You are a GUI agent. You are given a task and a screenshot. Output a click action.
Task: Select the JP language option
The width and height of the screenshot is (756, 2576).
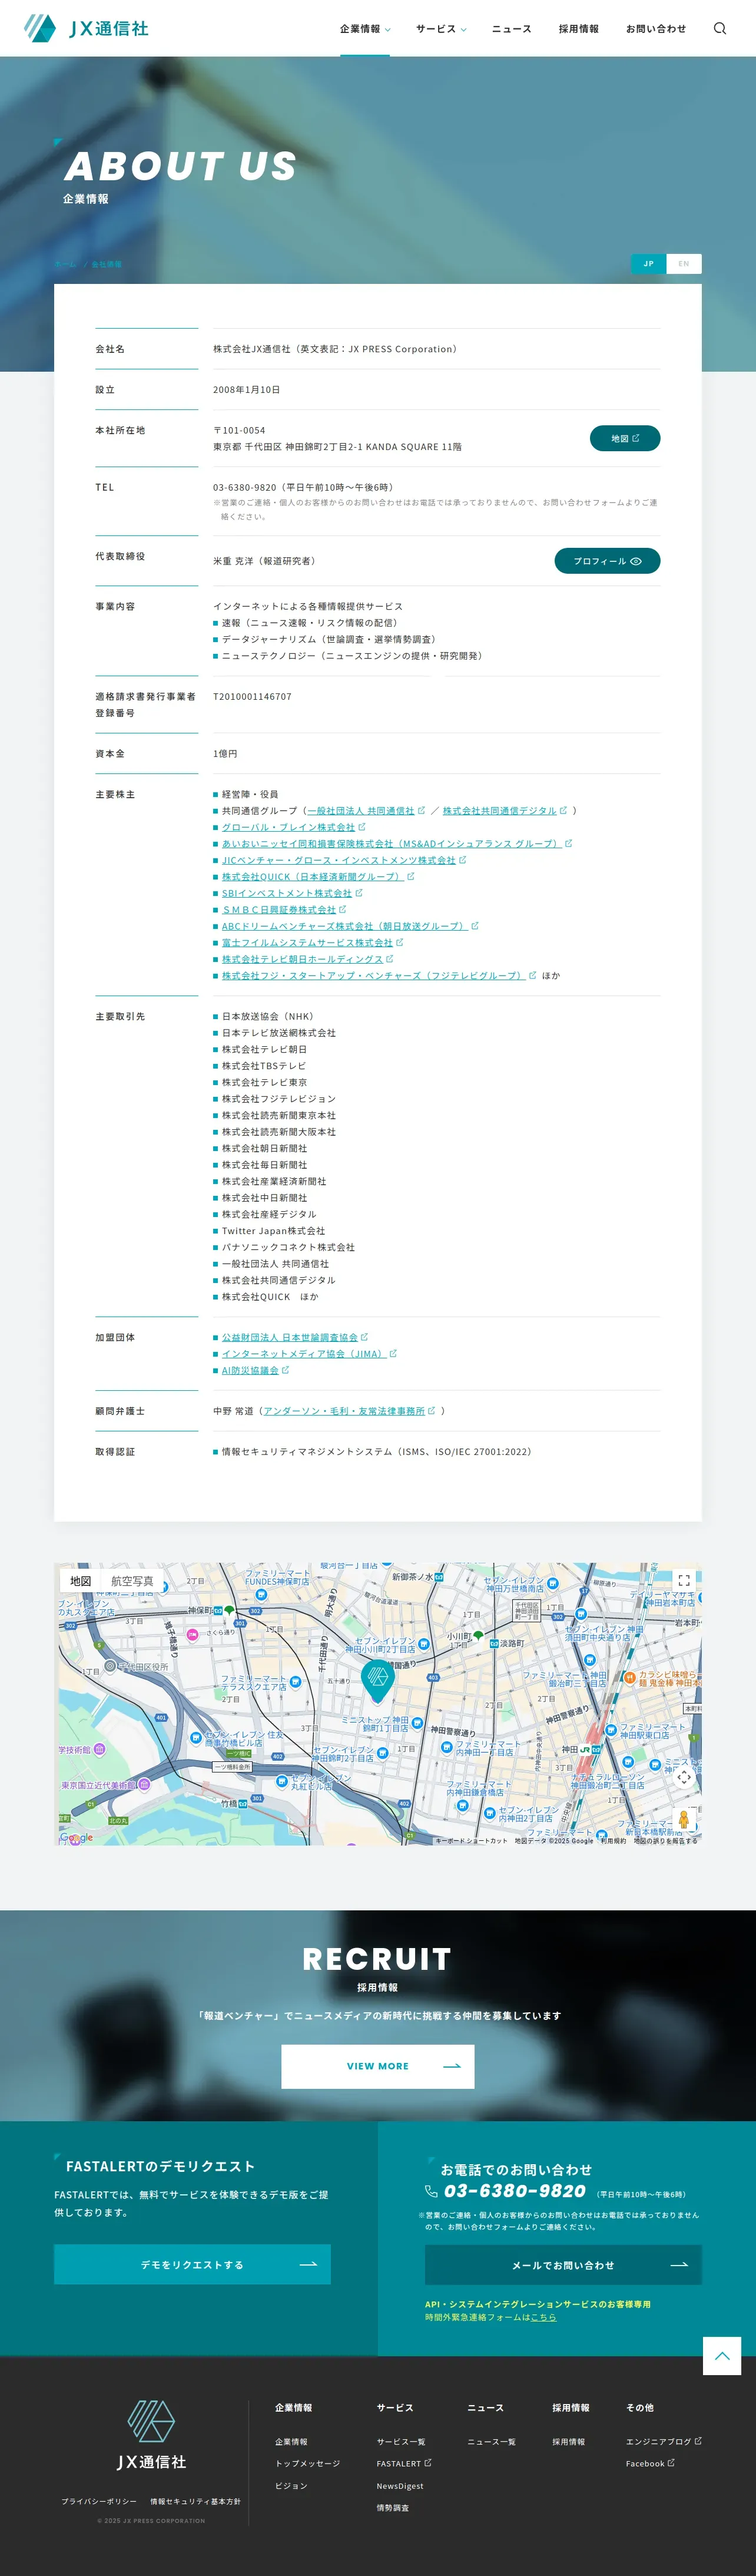649,264
